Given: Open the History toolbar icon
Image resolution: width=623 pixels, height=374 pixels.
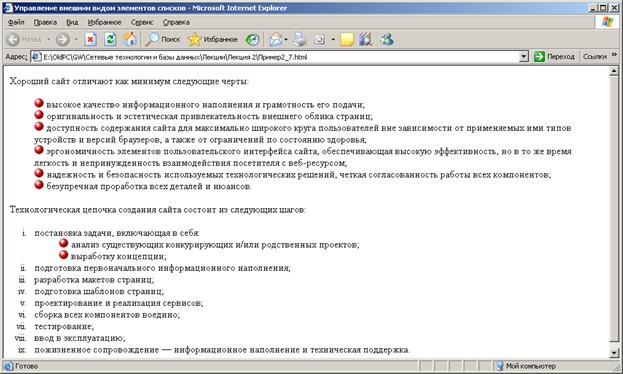Looking at the screenshot, I should 252,39.
